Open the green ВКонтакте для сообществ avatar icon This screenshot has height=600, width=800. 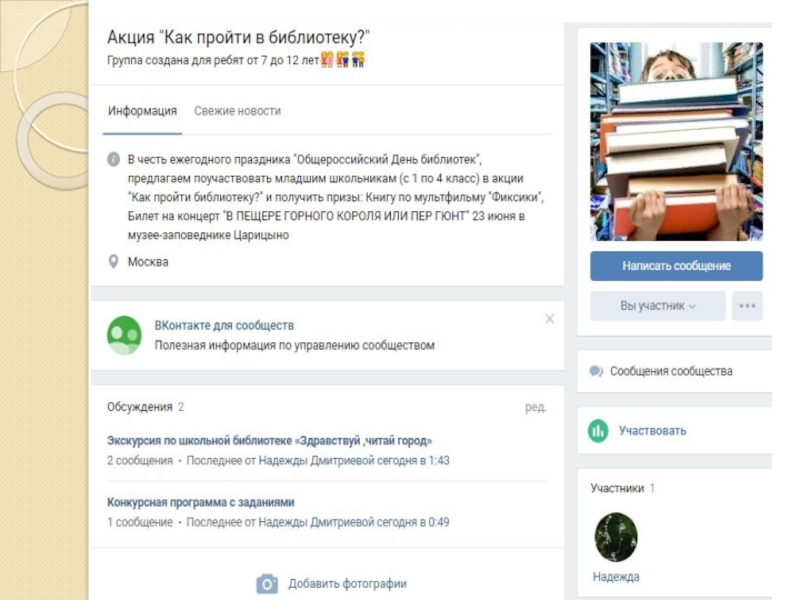tap(124, 335)
